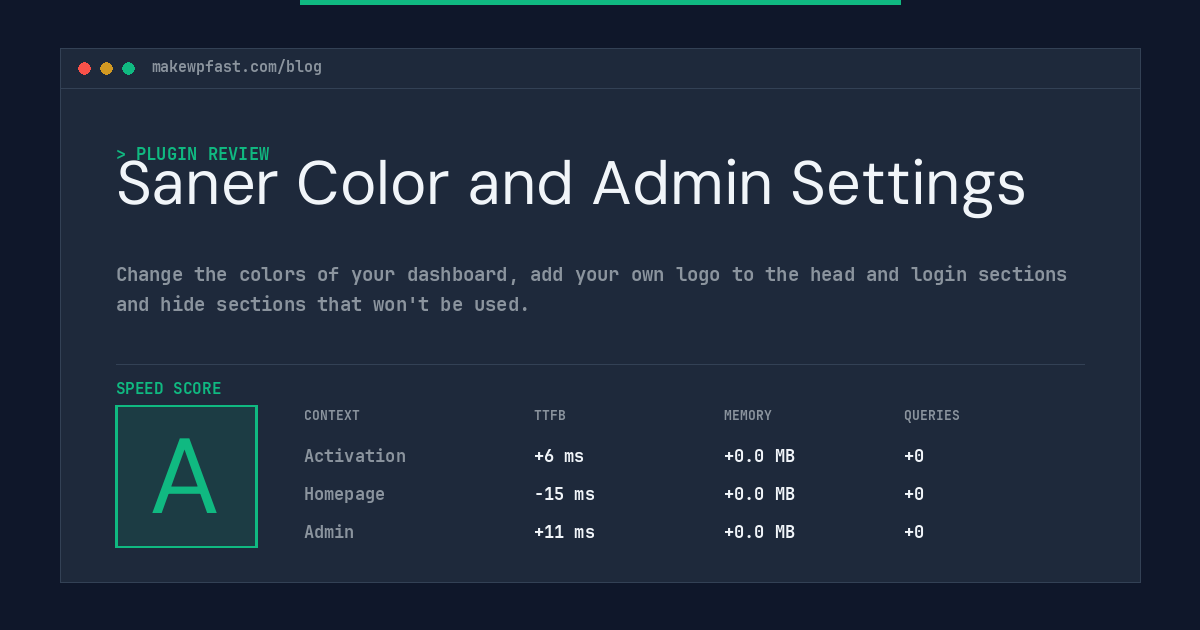Click the MEMORY column header

click(x=748, y=415)
